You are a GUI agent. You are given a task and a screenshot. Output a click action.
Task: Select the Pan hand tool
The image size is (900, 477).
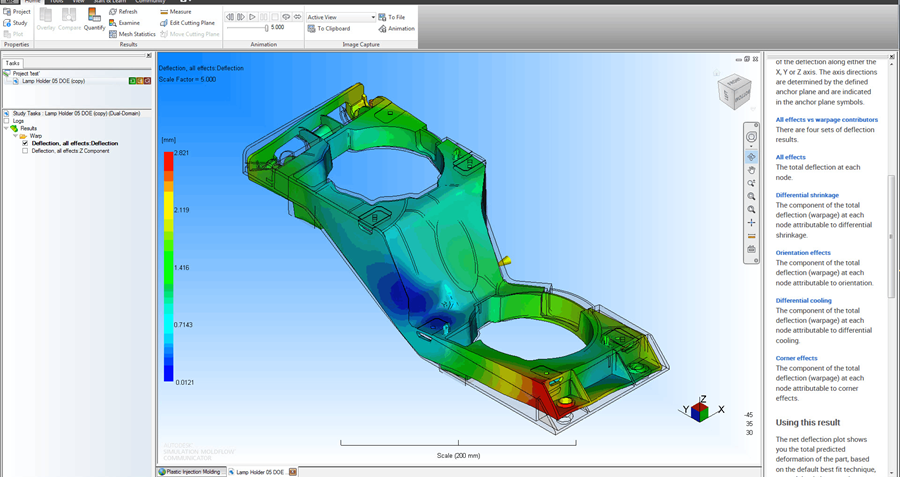click(x=751, y=170)
